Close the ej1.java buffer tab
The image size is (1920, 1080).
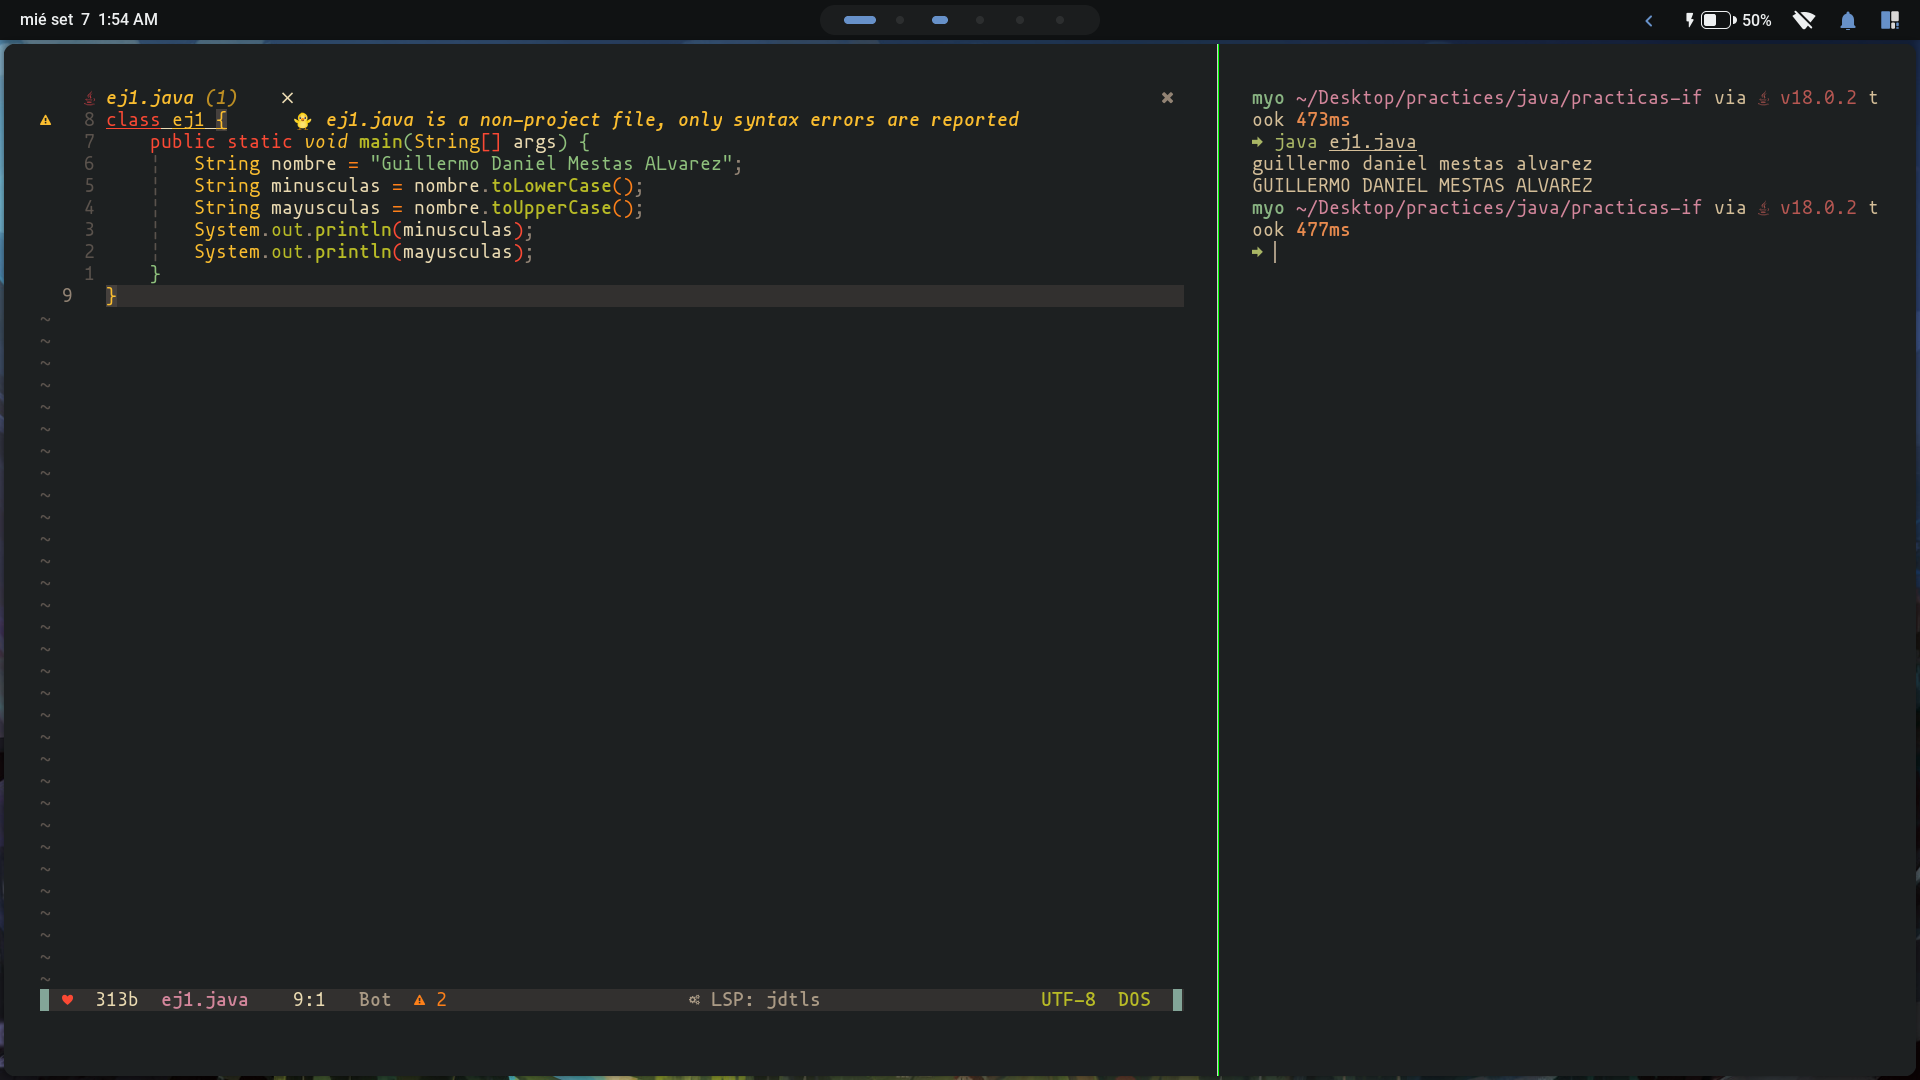point(287,98)
